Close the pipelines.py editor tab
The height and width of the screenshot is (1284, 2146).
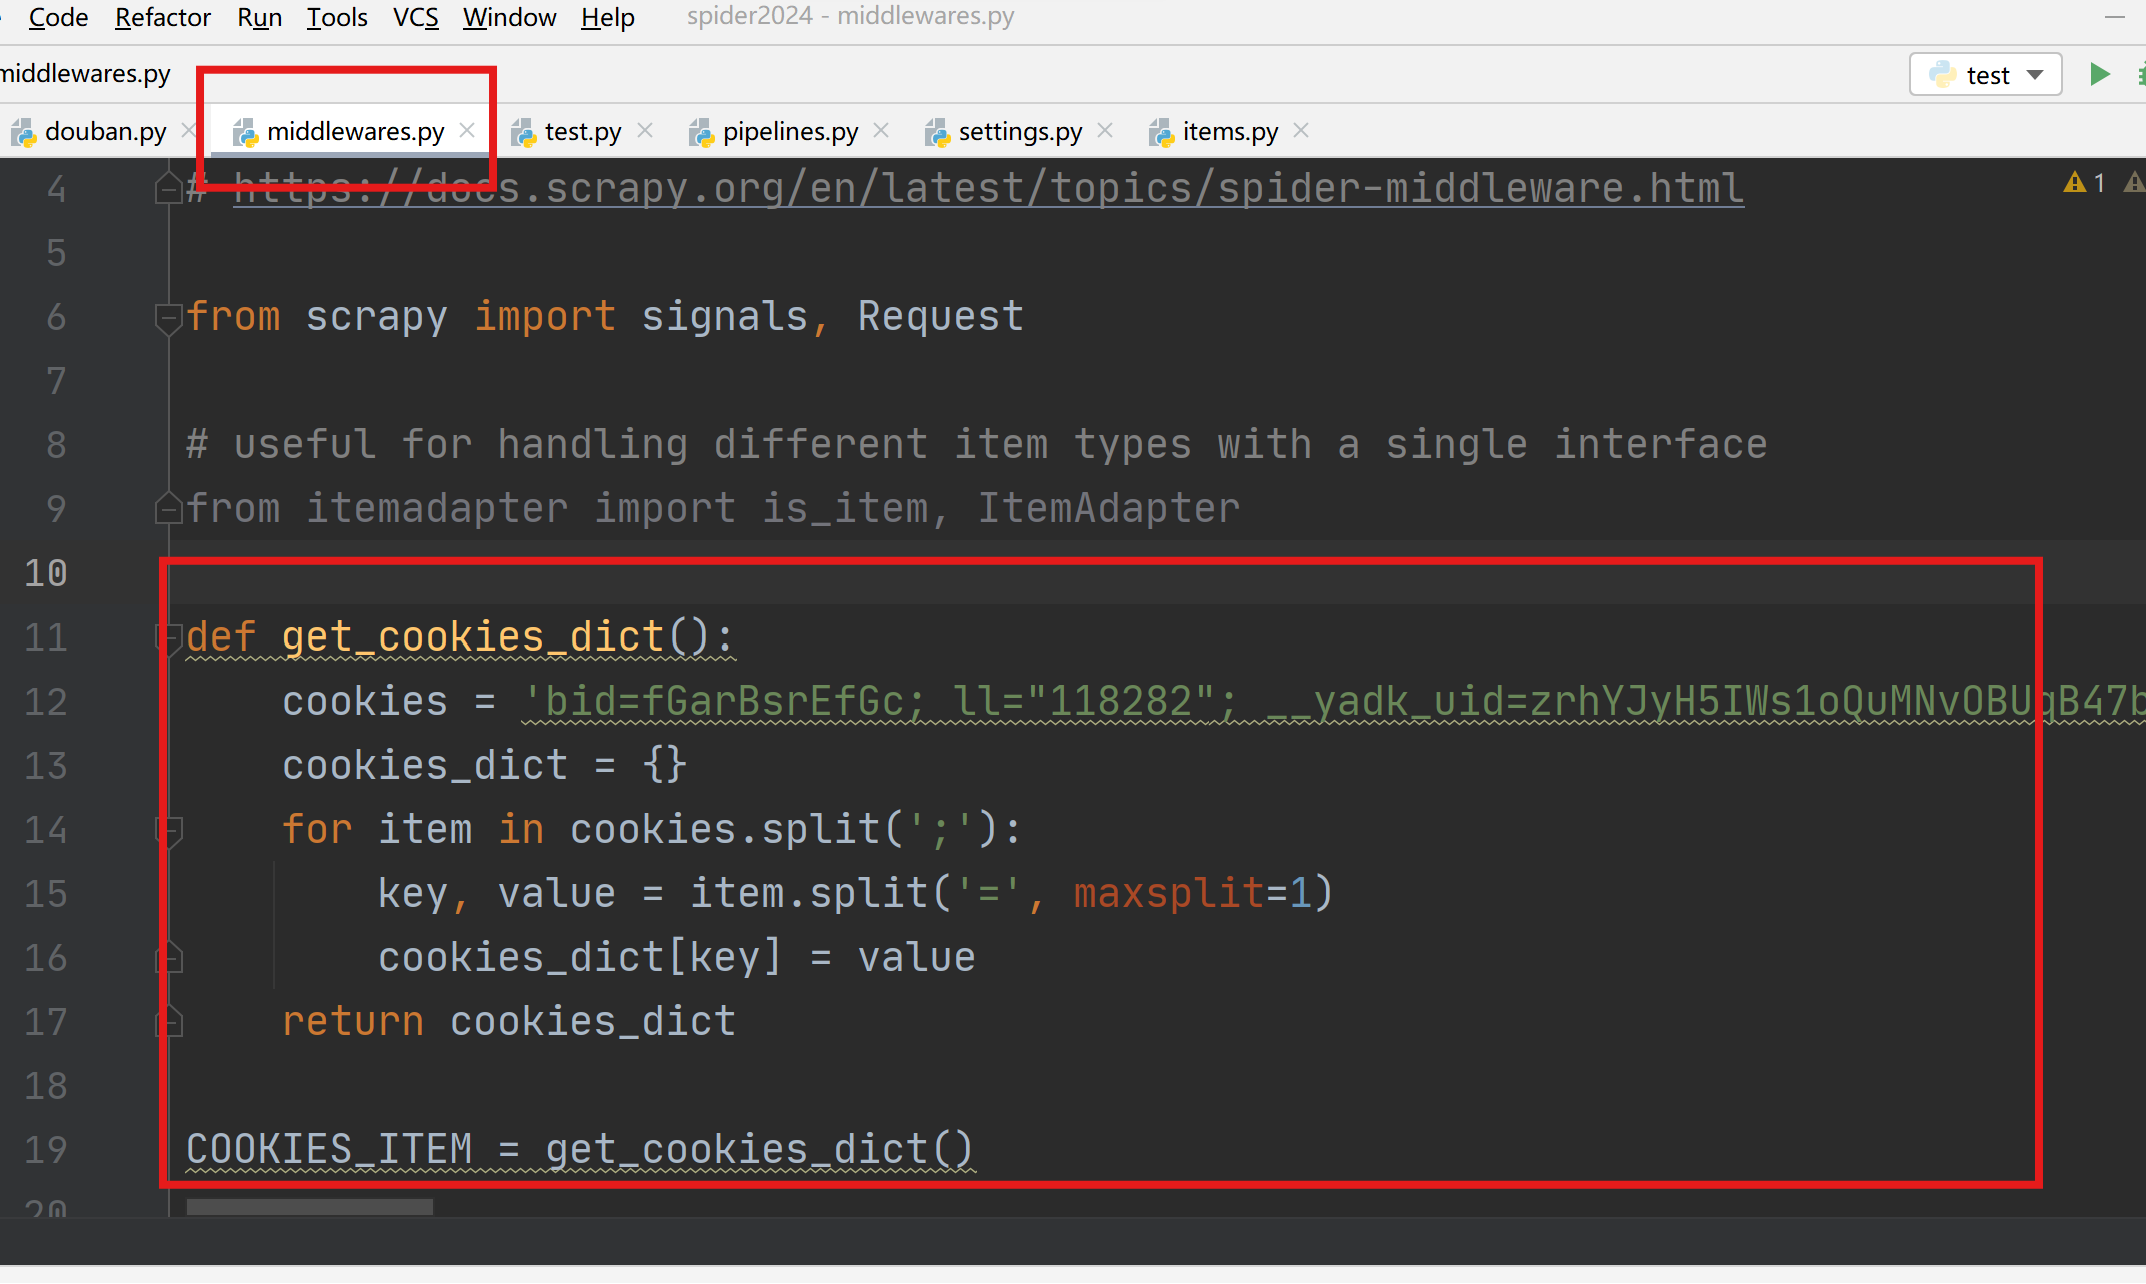click(x=881, y=131)
